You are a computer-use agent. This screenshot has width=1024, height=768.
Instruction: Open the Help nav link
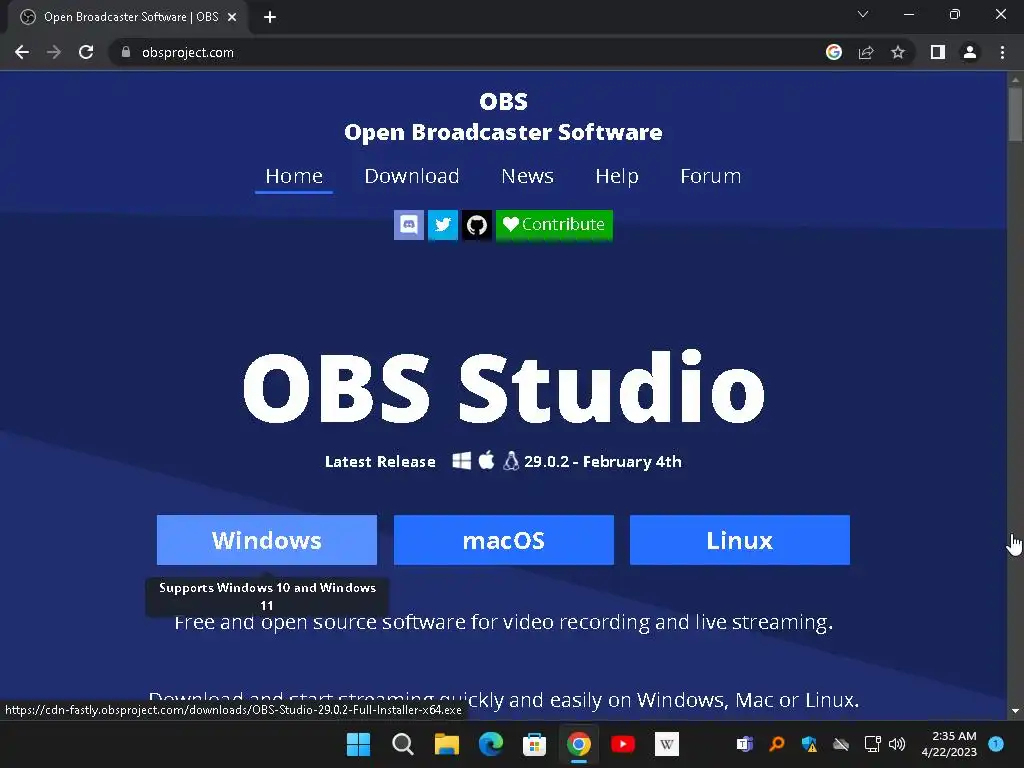coord(616,176)
